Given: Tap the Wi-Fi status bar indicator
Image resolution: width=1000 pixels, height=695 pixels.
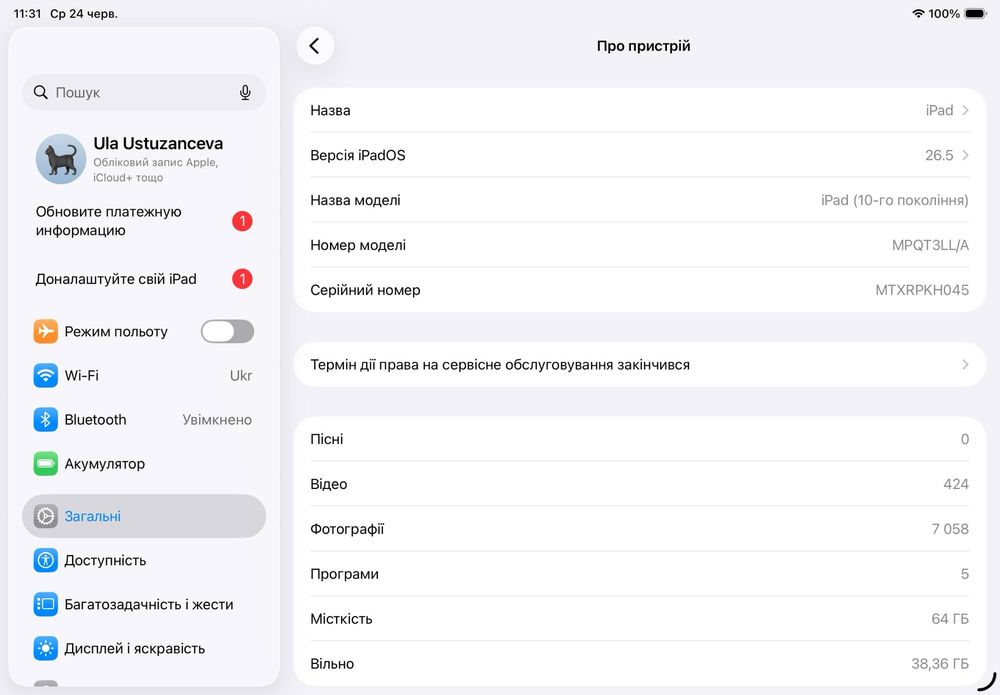Looking at the screenshot, I should pos(918,13).
